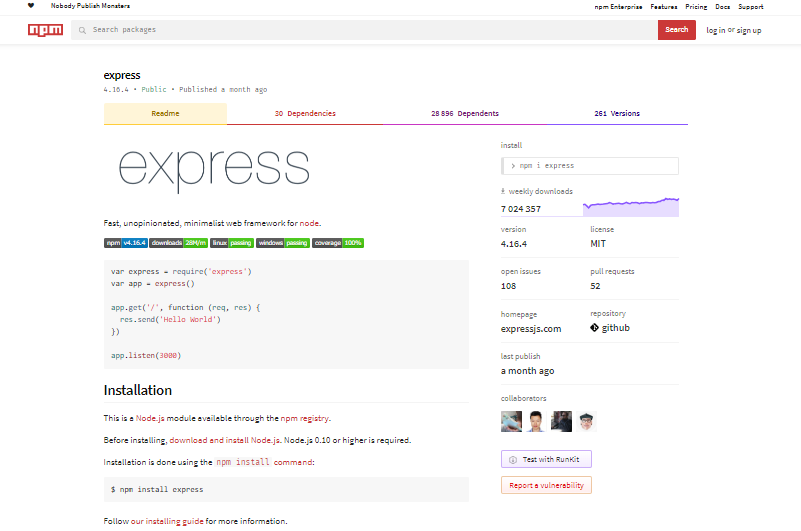Image resolution: width=801 pixels, height=531 pixels.
Task: Click the red Search button
Action: point(676,30)
